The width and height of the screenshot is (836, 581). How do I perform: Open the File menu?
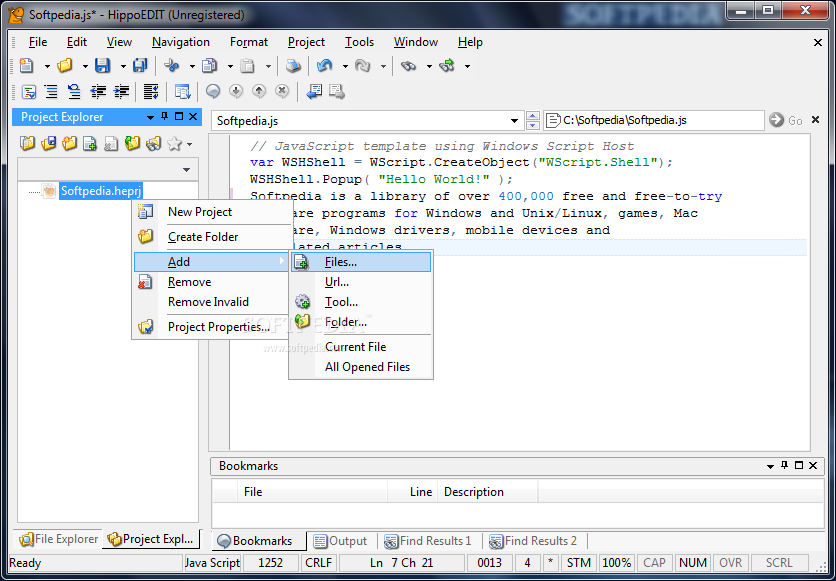pyautogui.click(x=38, y=42)
